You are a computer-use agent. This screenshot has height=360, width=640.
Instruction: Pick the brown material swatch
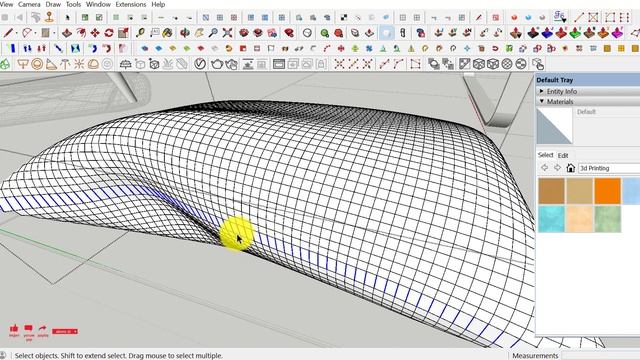pos(551,191)
